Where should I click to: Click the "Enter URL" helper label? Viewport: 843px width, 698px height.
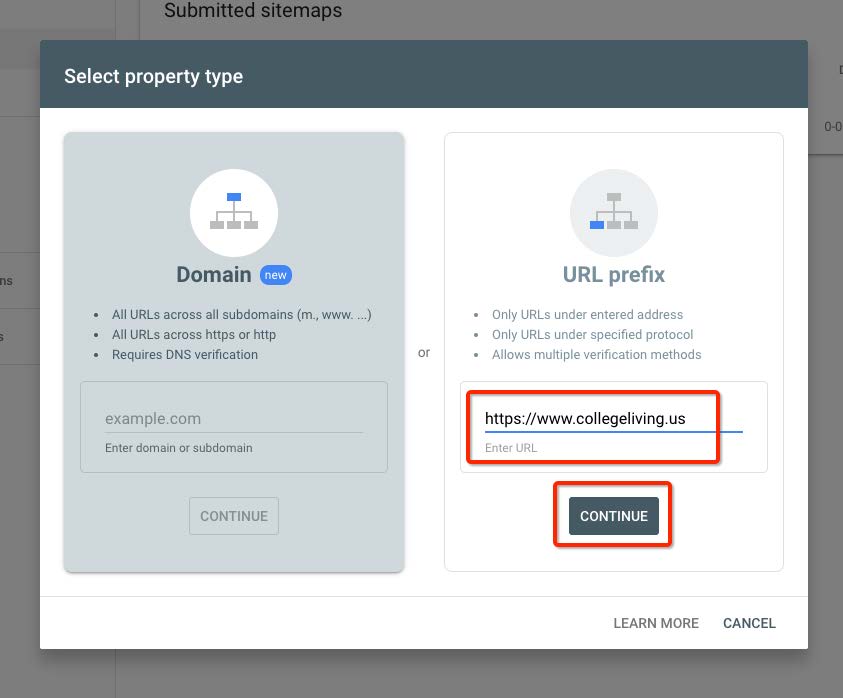(511, 447)
